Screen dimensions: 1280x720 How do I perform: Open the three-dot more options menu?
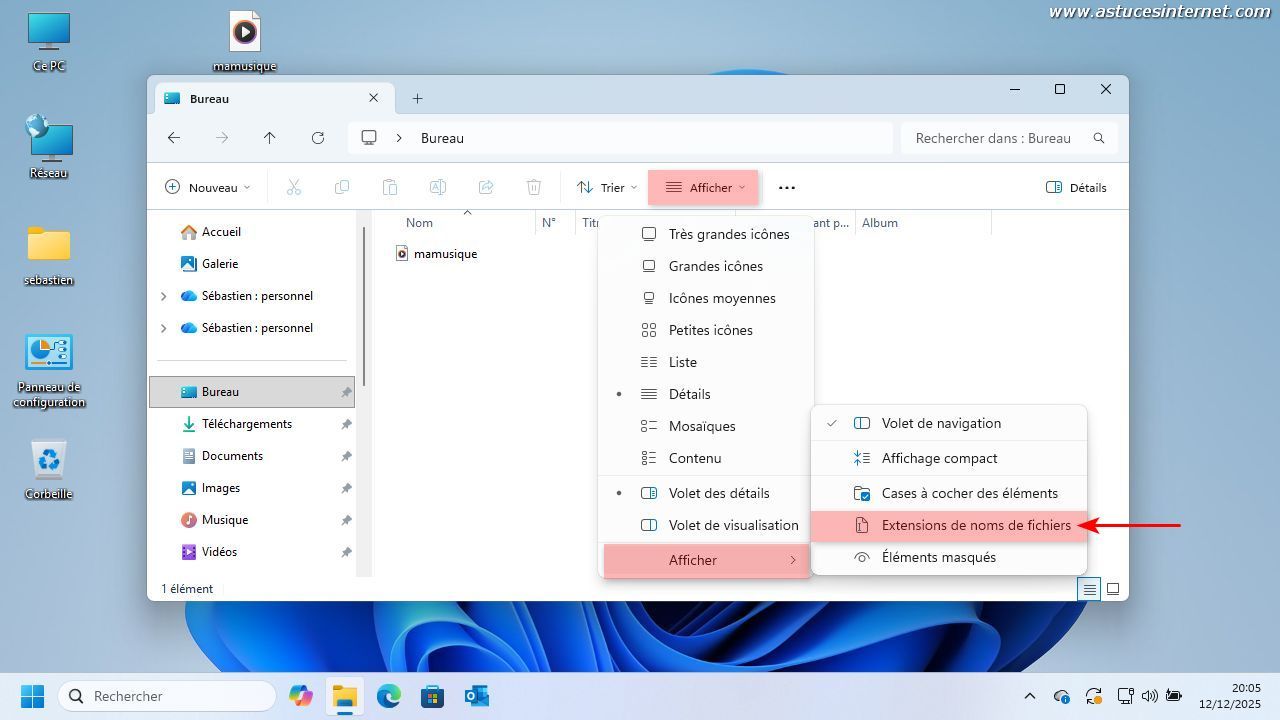[x=787, y=187]
